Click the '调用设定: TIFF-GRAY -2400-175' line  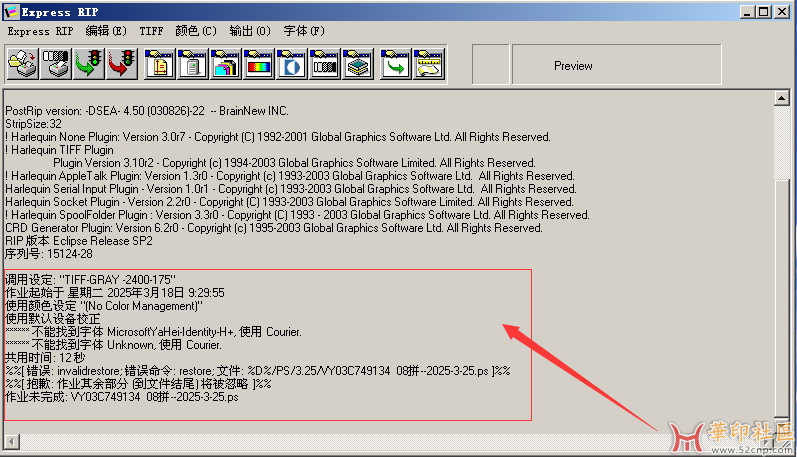[90, 280]
